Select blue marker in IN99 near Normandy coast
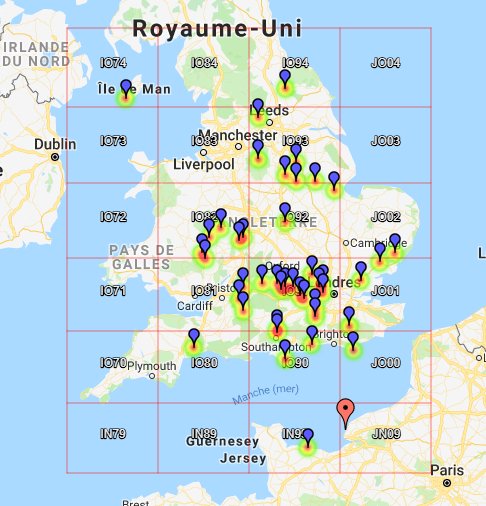486x506 pixels. [308, 438]
